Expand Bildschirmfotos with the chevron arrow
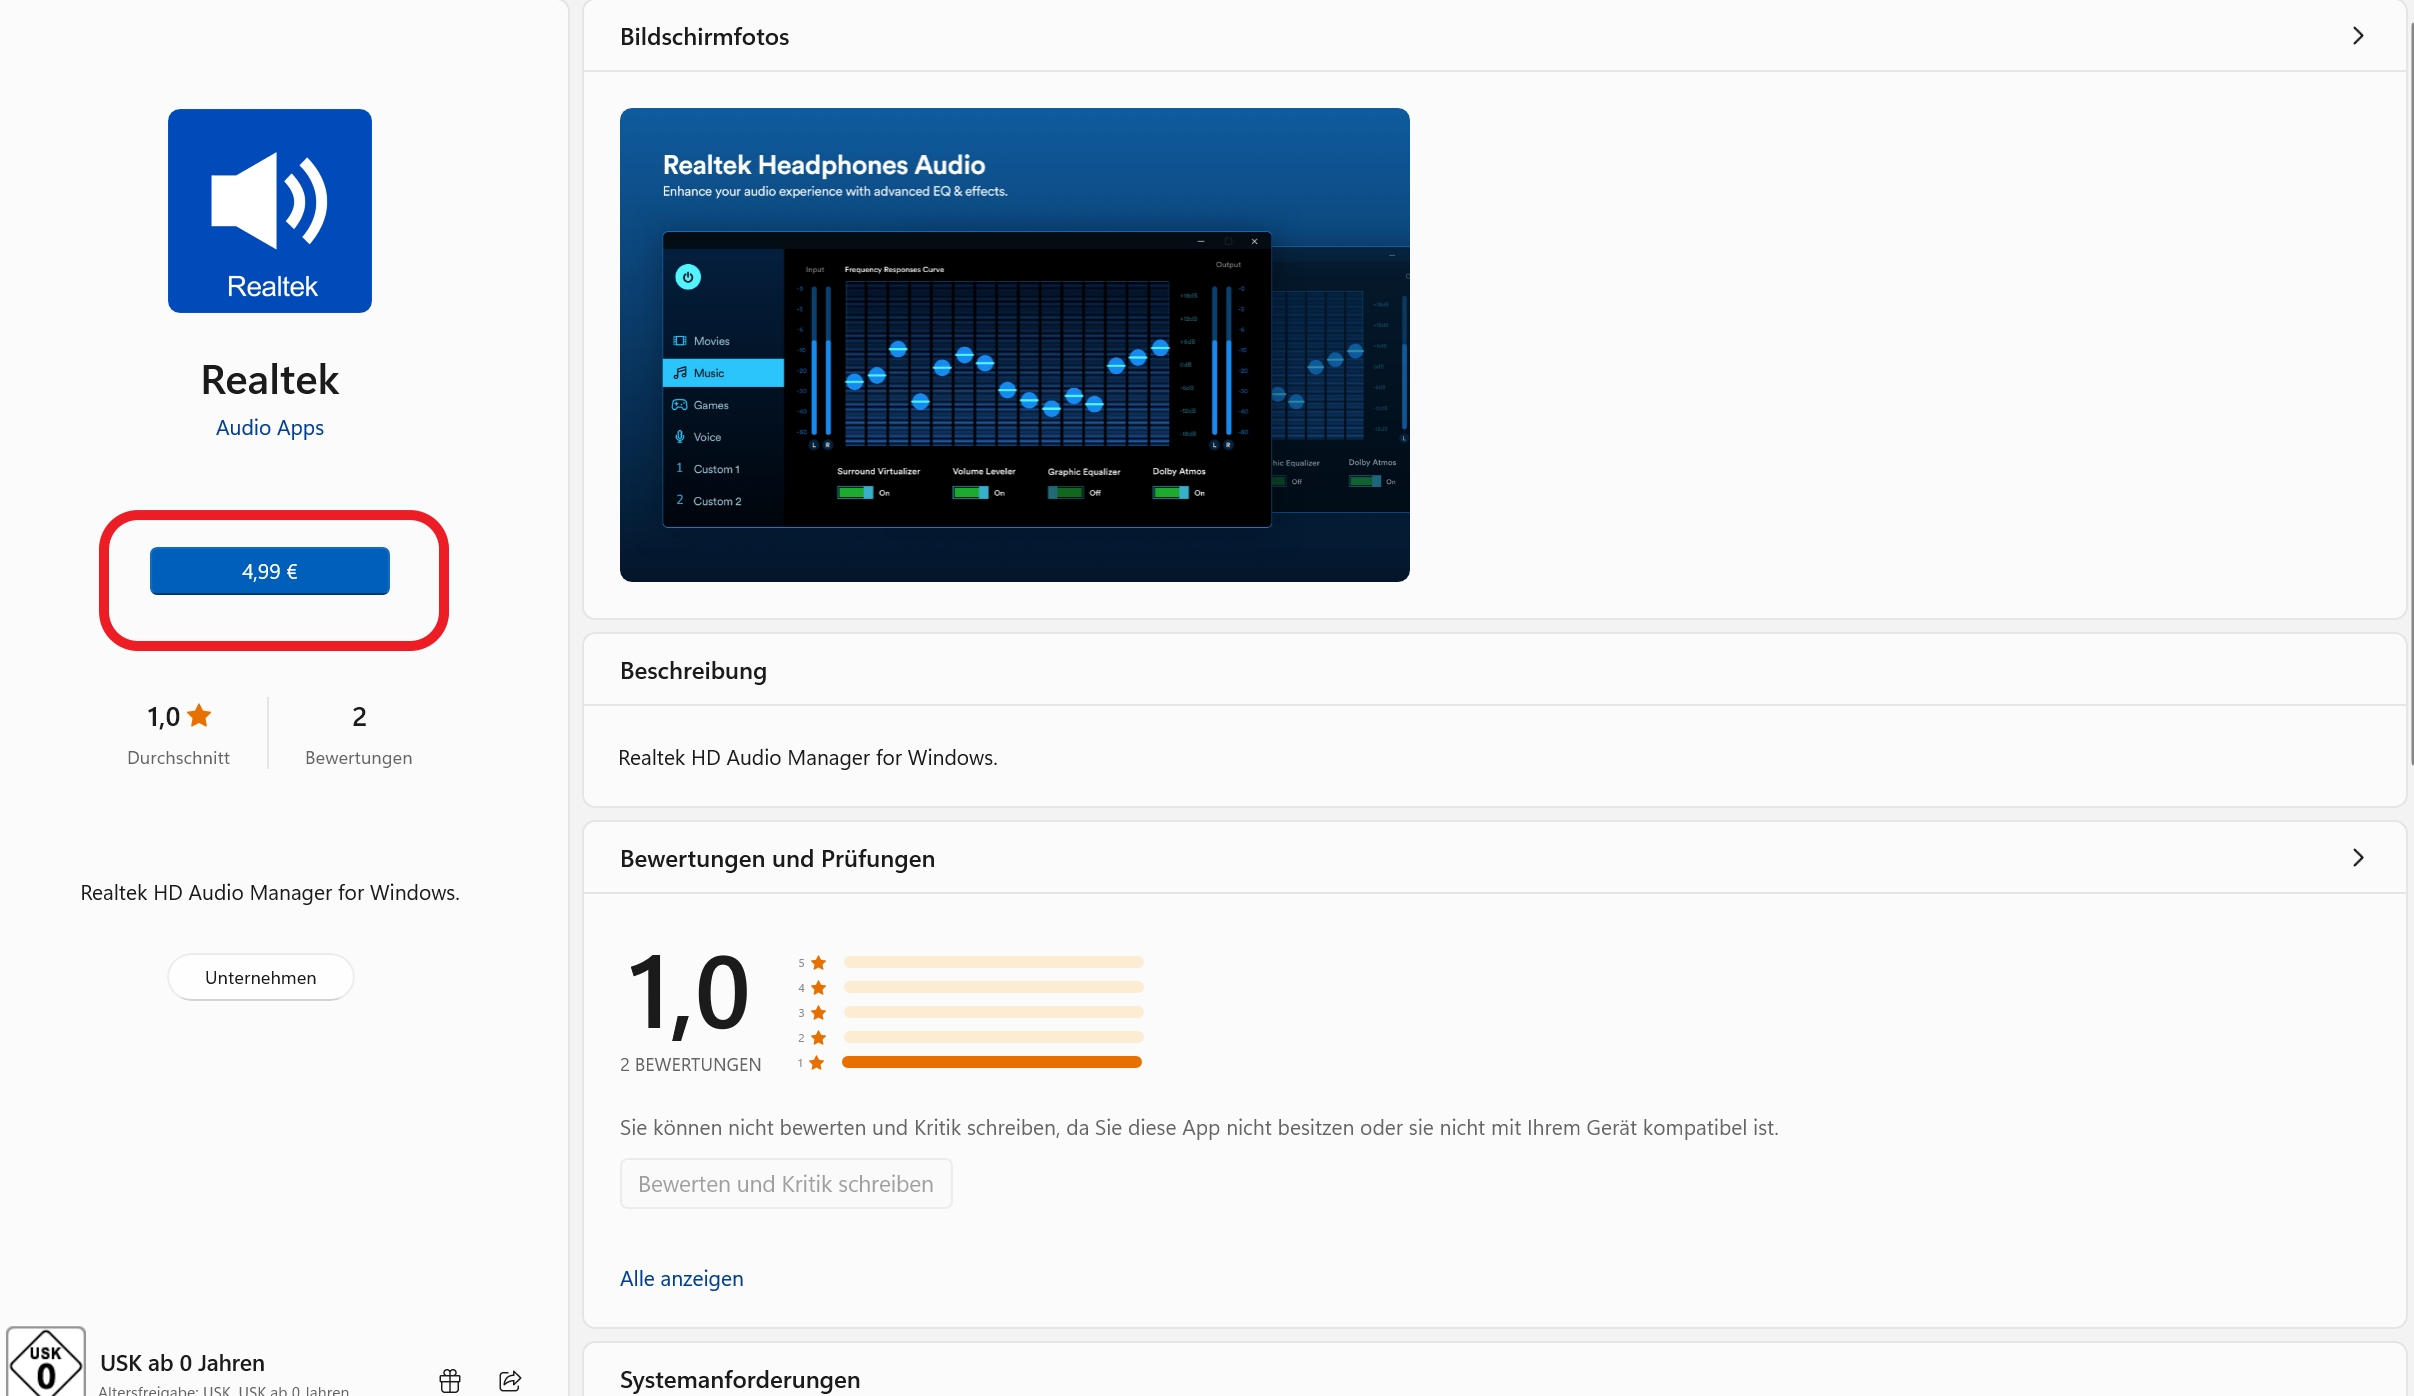 click(x=2358, y=36)
